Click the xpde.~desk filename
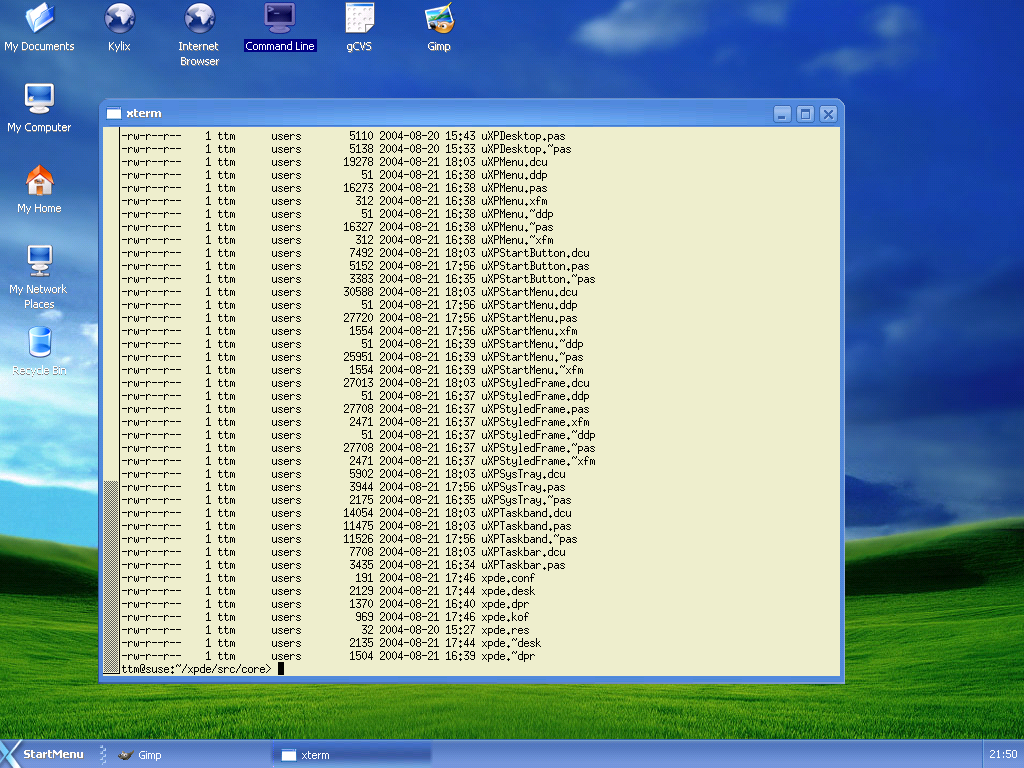Image resolution: width=1024 pixels, height=768 pixels. click(x=511, y=643)
